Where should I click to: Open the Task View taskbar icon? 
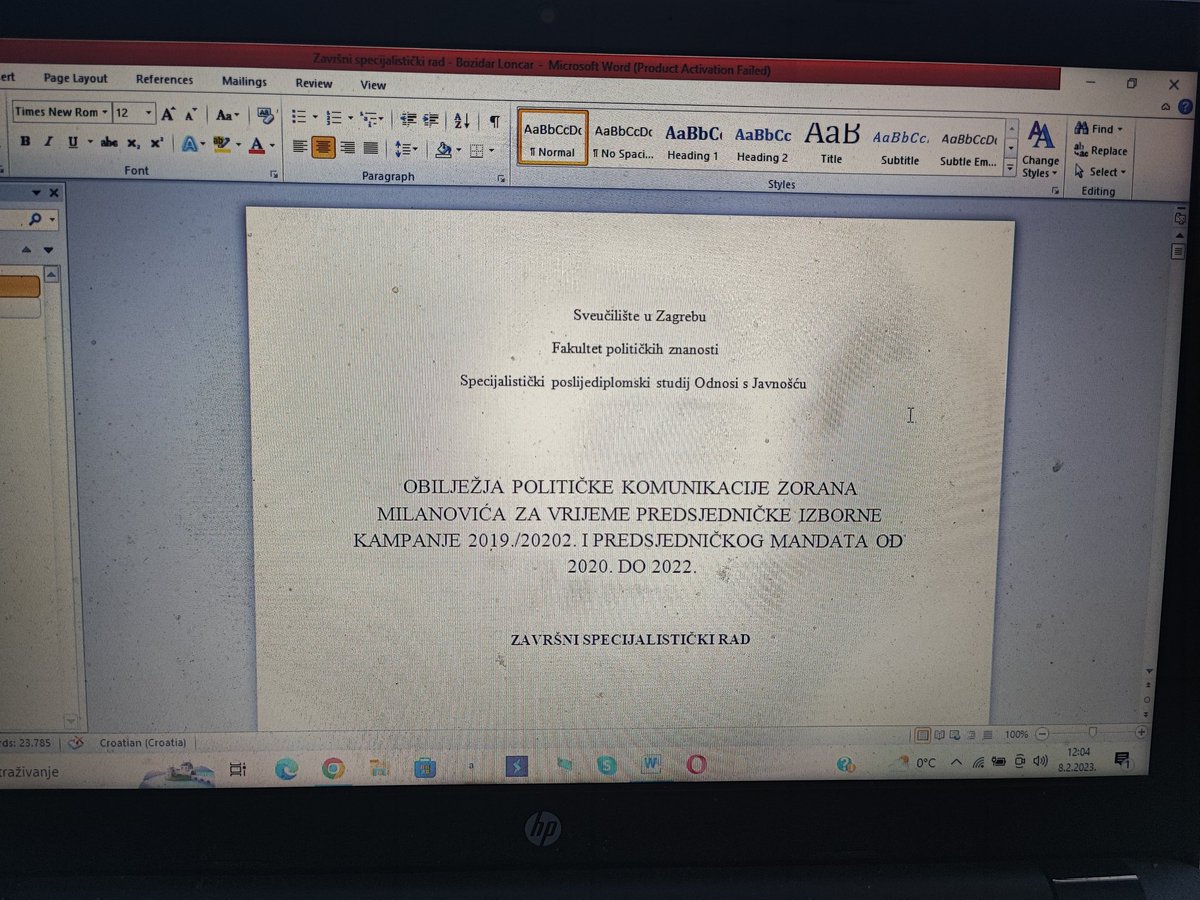point(237,769)
